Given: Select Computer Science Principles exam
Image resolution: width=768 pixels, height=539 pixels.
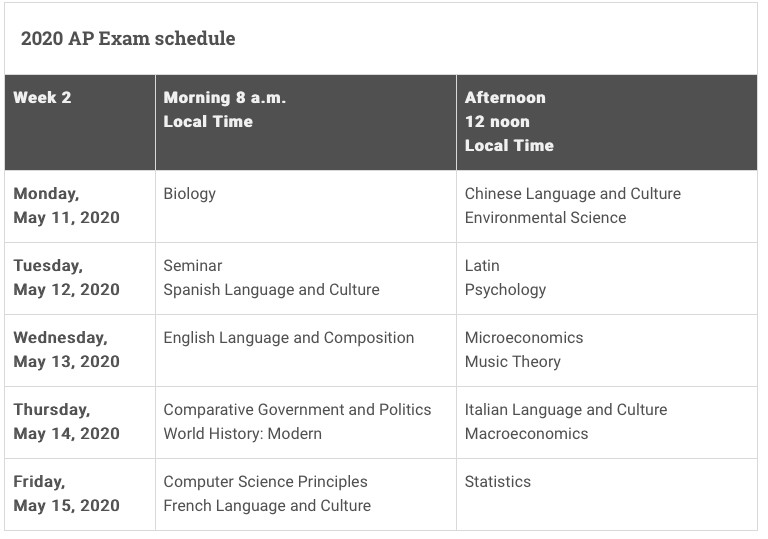Looking at the screenshot, I should 265,482.
